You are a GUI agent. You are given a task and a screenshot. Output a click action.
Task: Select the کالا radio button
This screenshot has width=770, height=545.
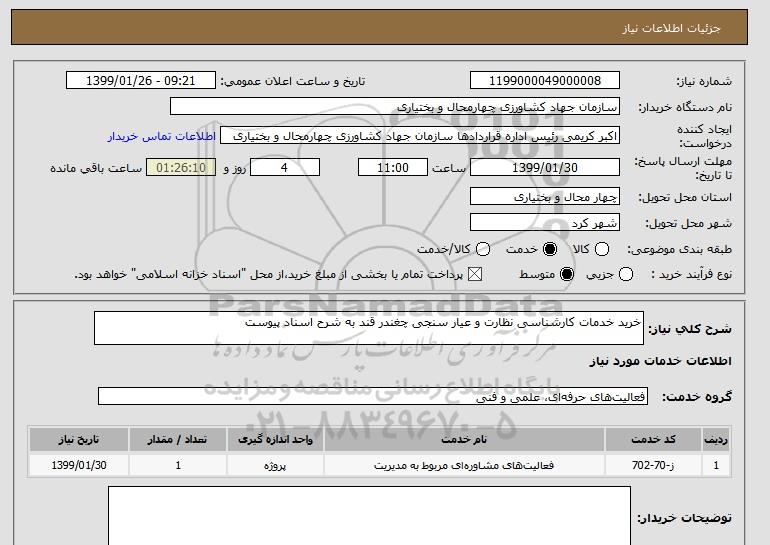tap(602, 249)
